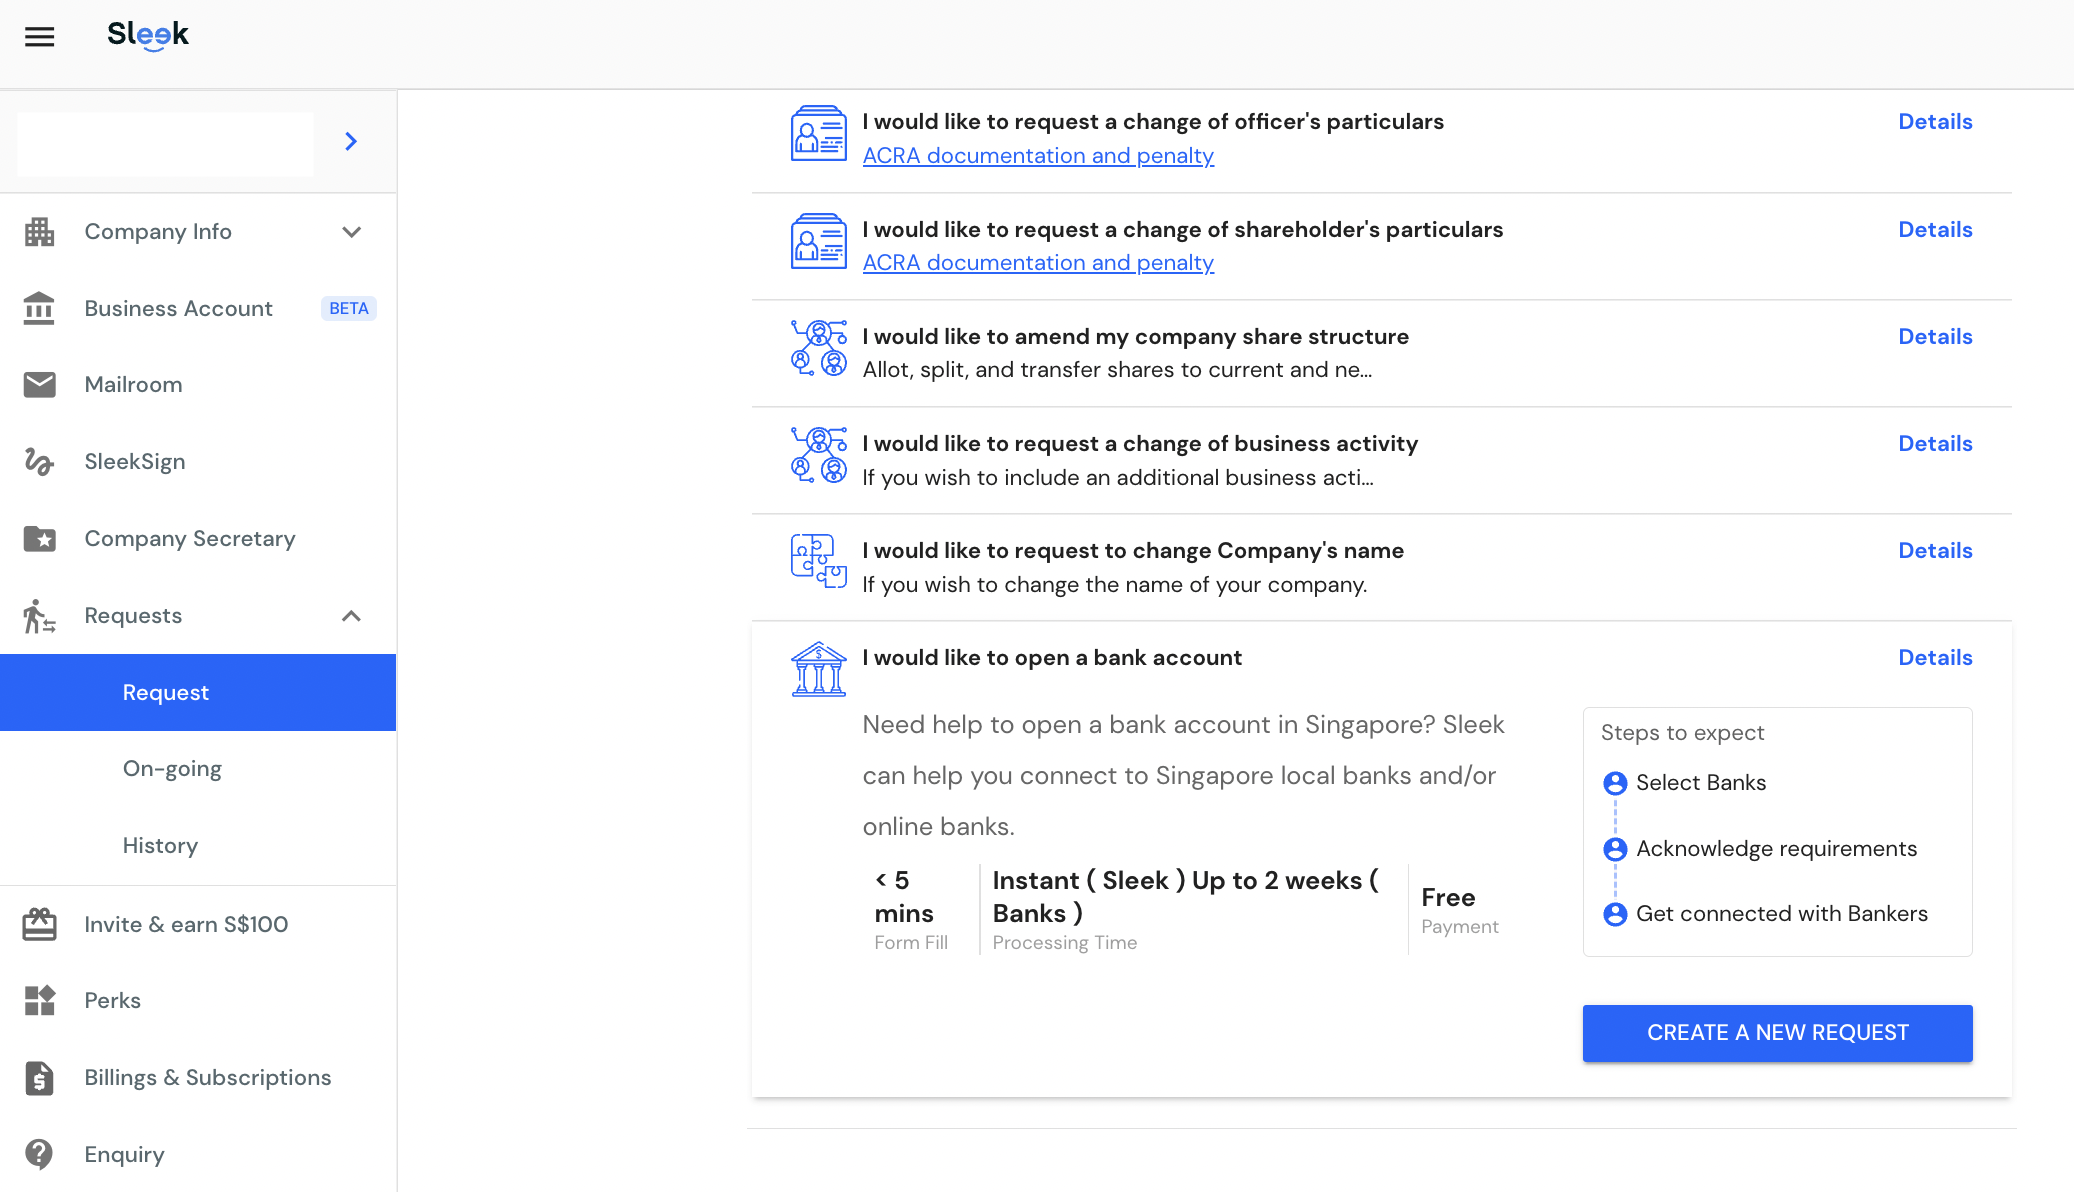2074x1192 pixels.
Task: Click the Requests person icon
Action: click(39, 615)
